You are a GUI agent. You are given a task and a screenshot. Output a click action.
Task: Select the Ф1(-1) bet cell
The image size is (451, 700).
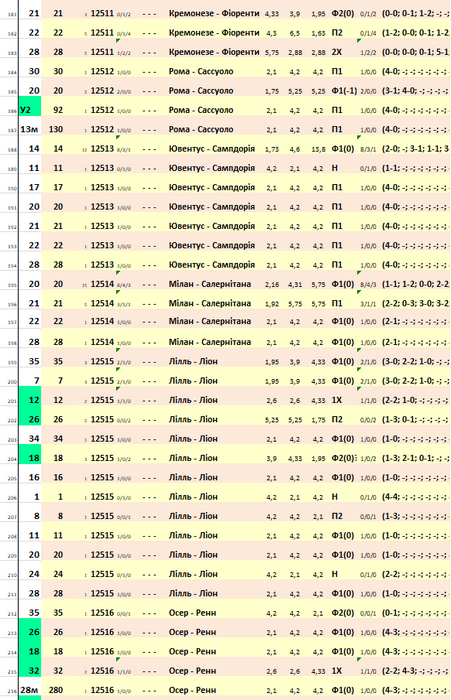[344, 91]
